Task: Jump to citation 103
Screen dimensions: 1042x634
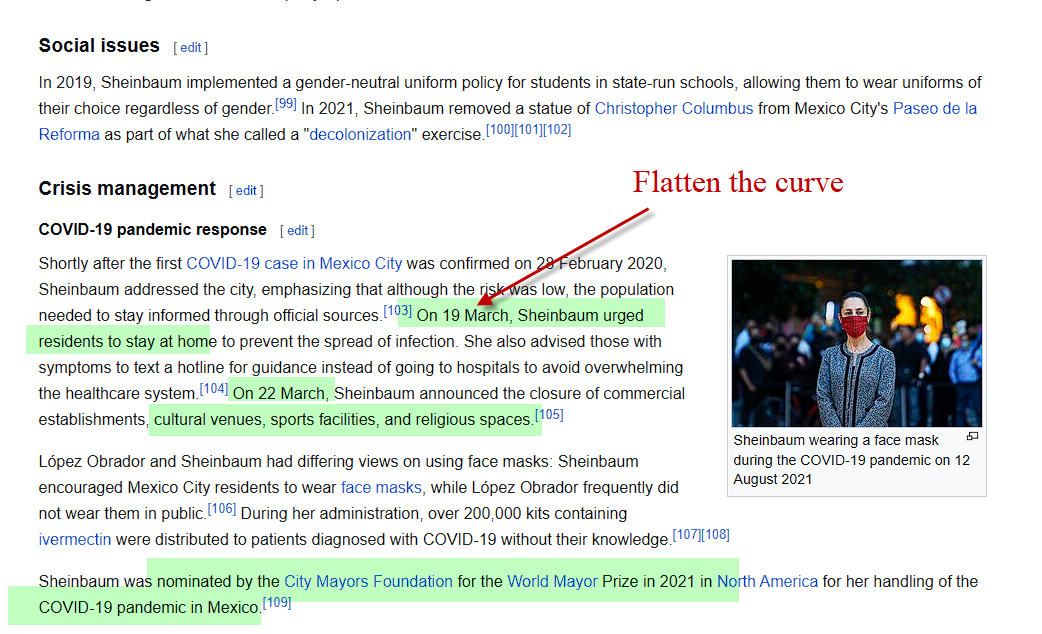Action: coord(397,311)
